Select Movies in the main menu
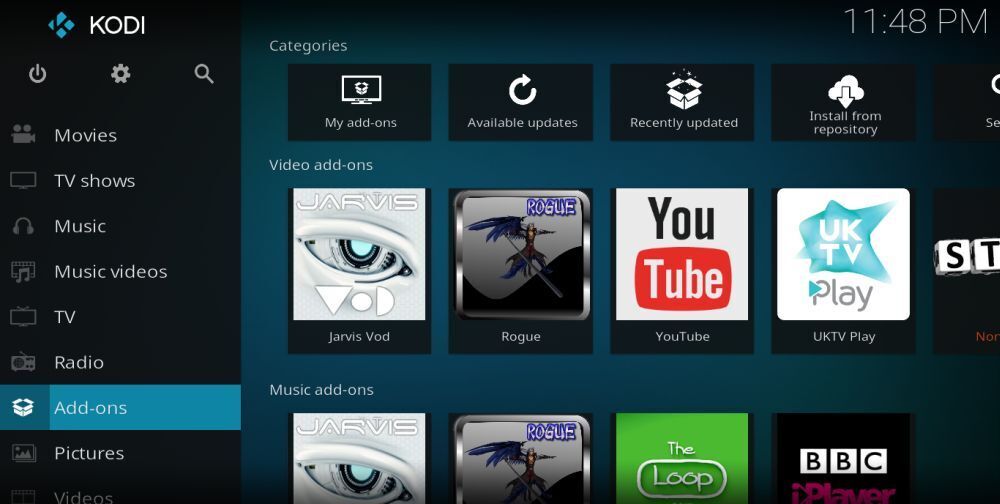1000x504 pixels. pos(121,135)
